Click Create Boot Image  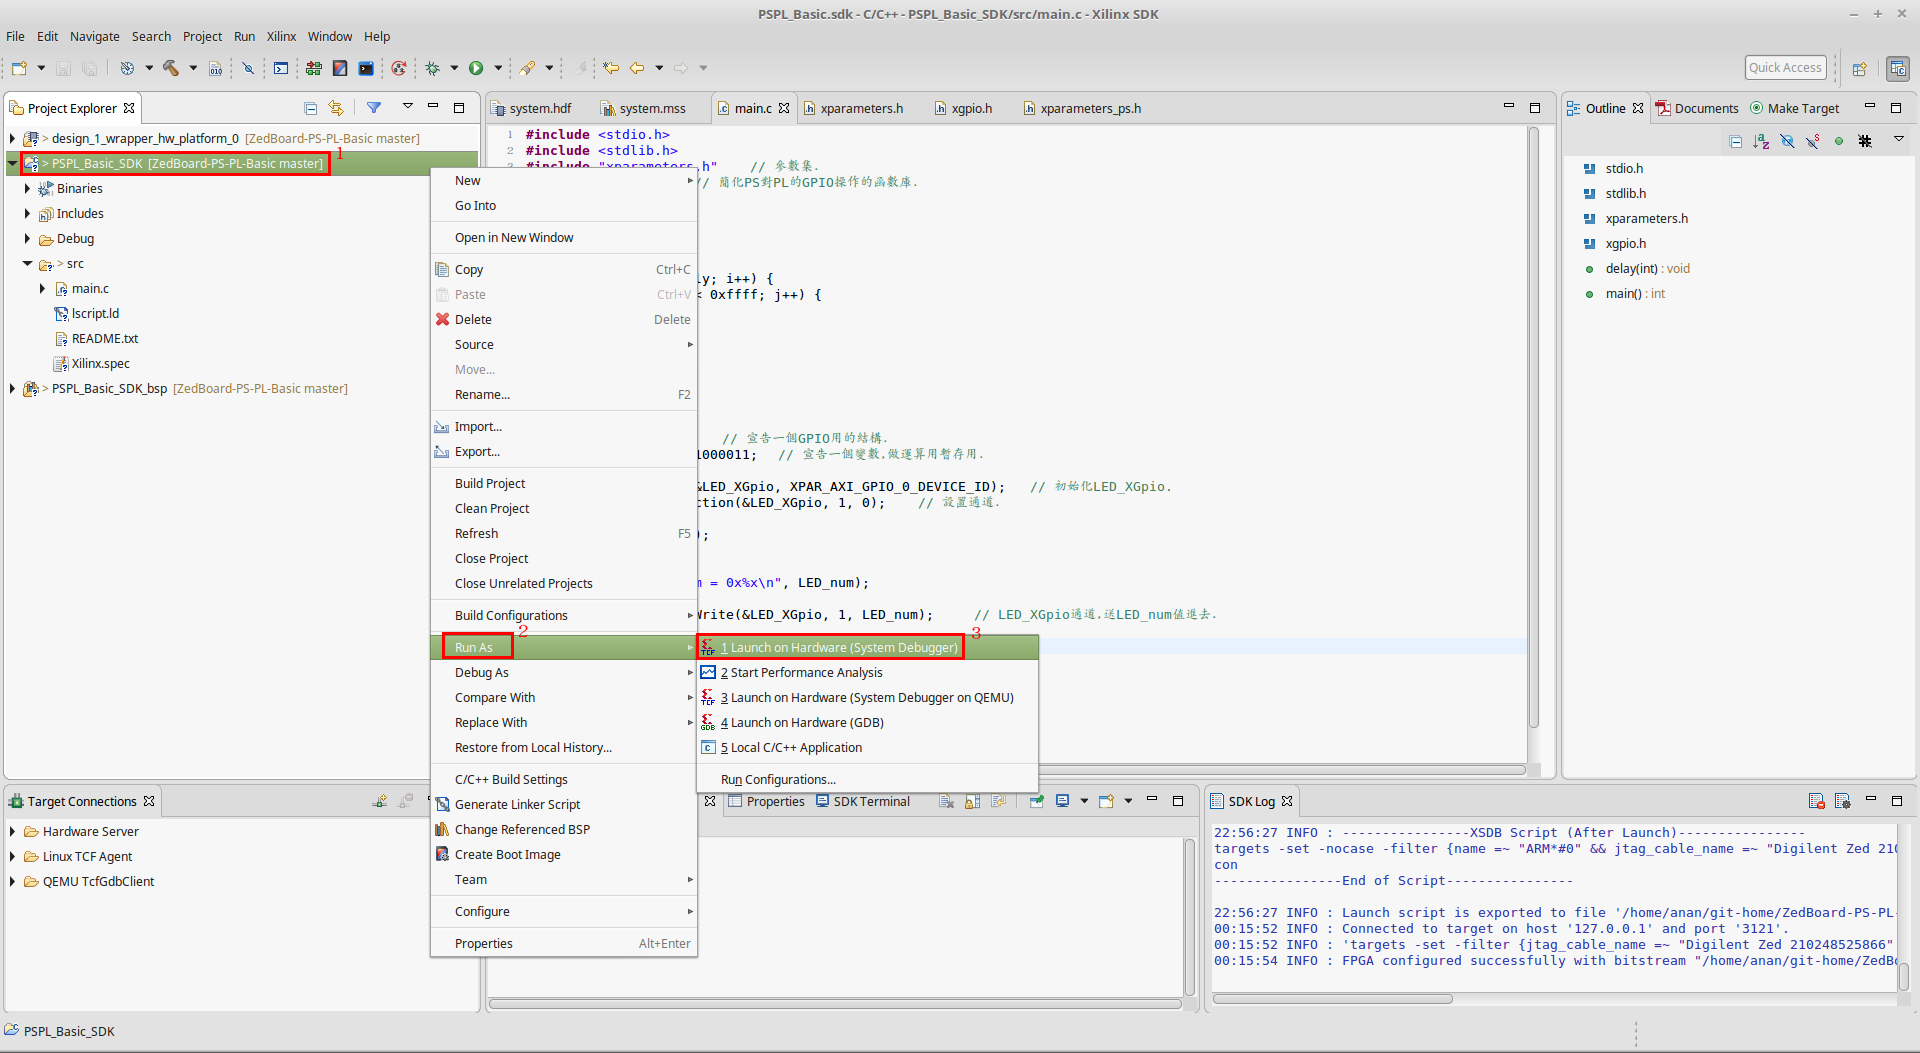pos(564,854)
